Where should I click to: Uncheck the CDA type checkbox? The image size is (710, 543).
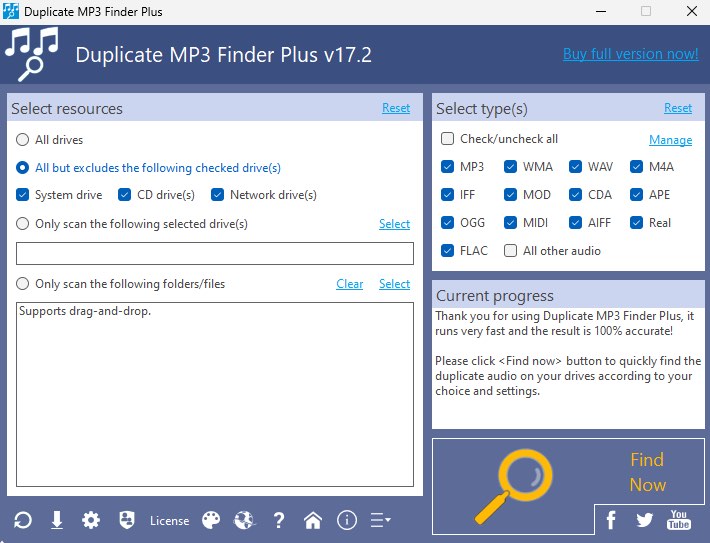point(576,195)
